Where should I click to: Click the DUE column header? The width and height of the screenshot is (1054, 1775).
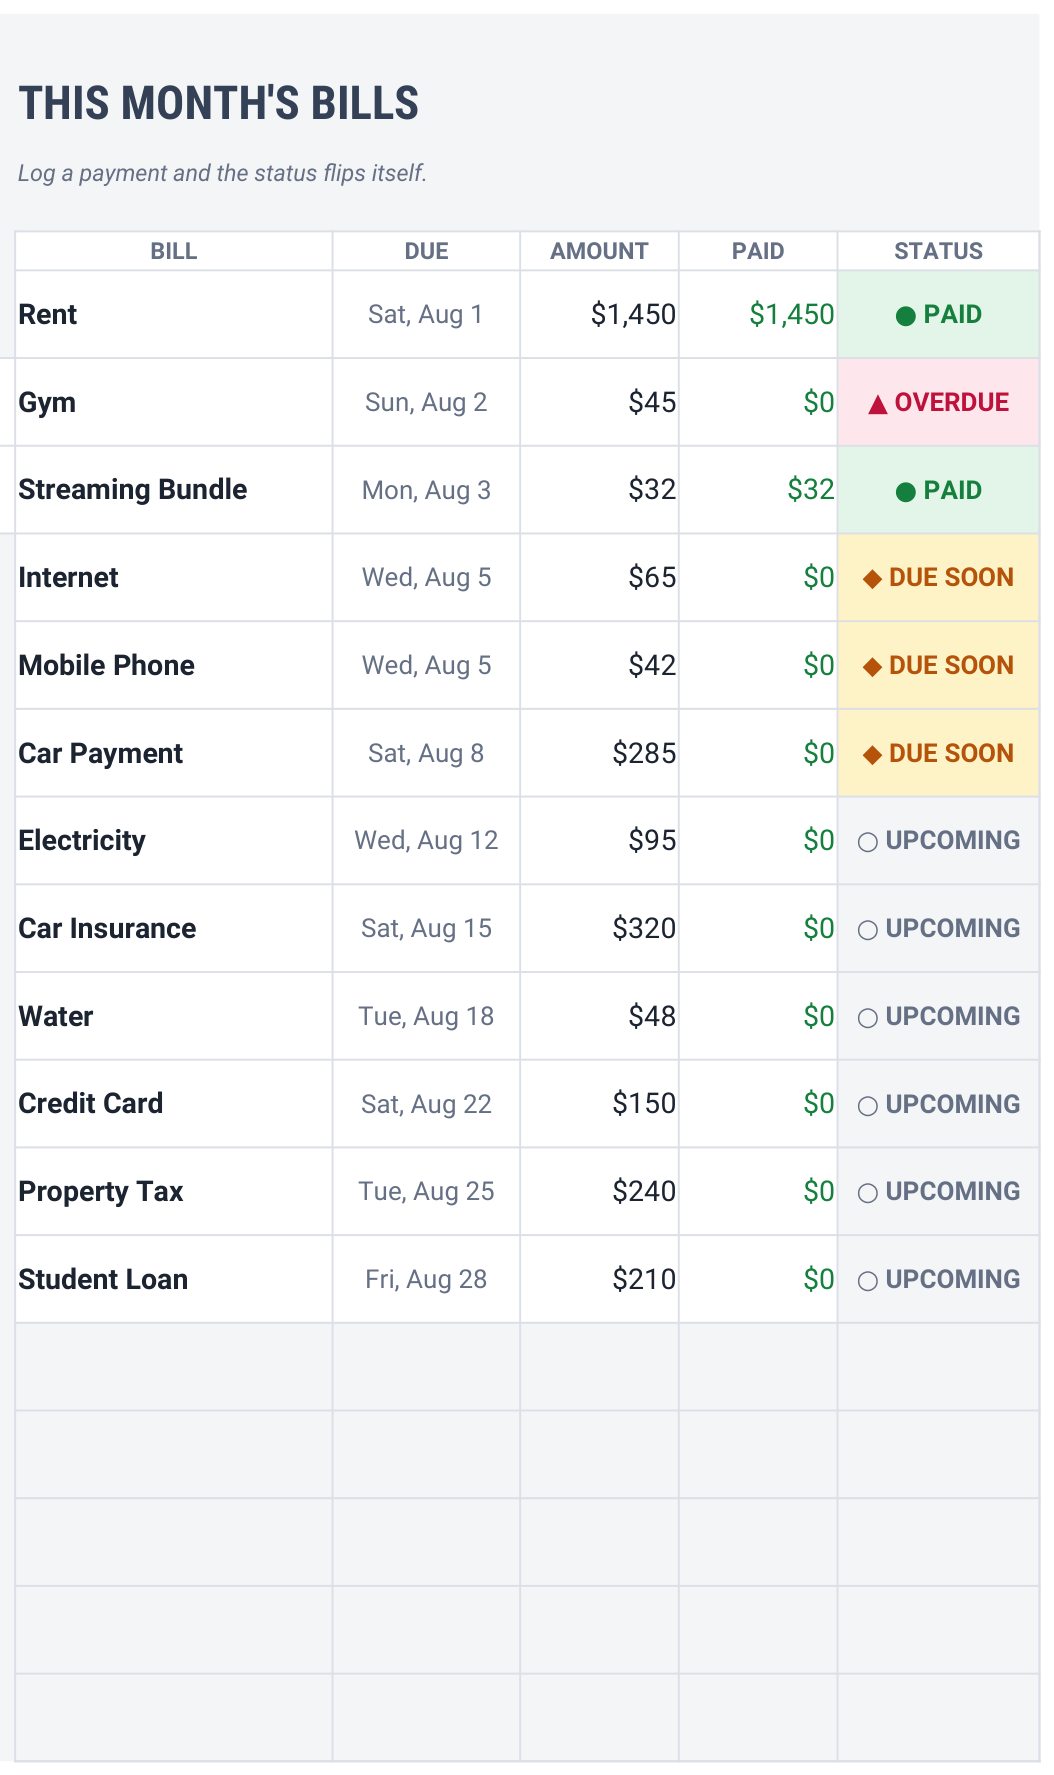coord(426,251)
